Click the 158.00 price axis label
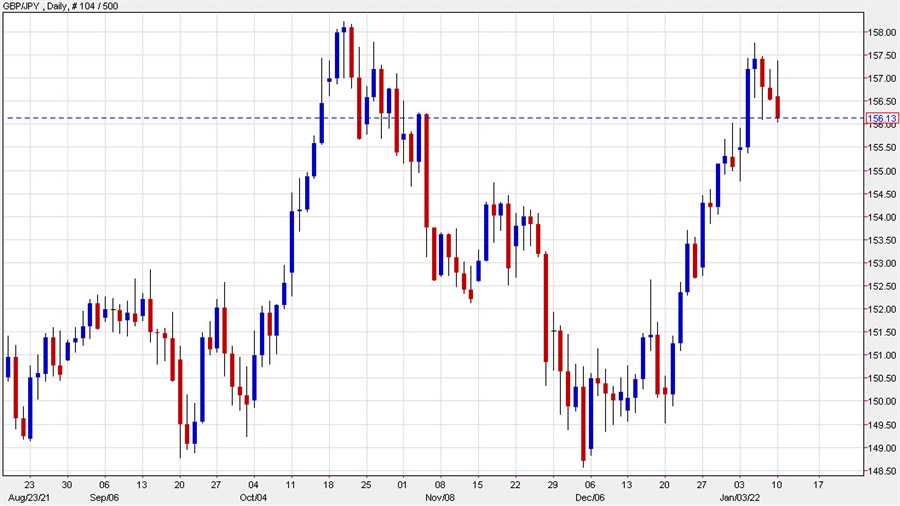This screenshot has width=900, height=506. [x=881, y=32]
